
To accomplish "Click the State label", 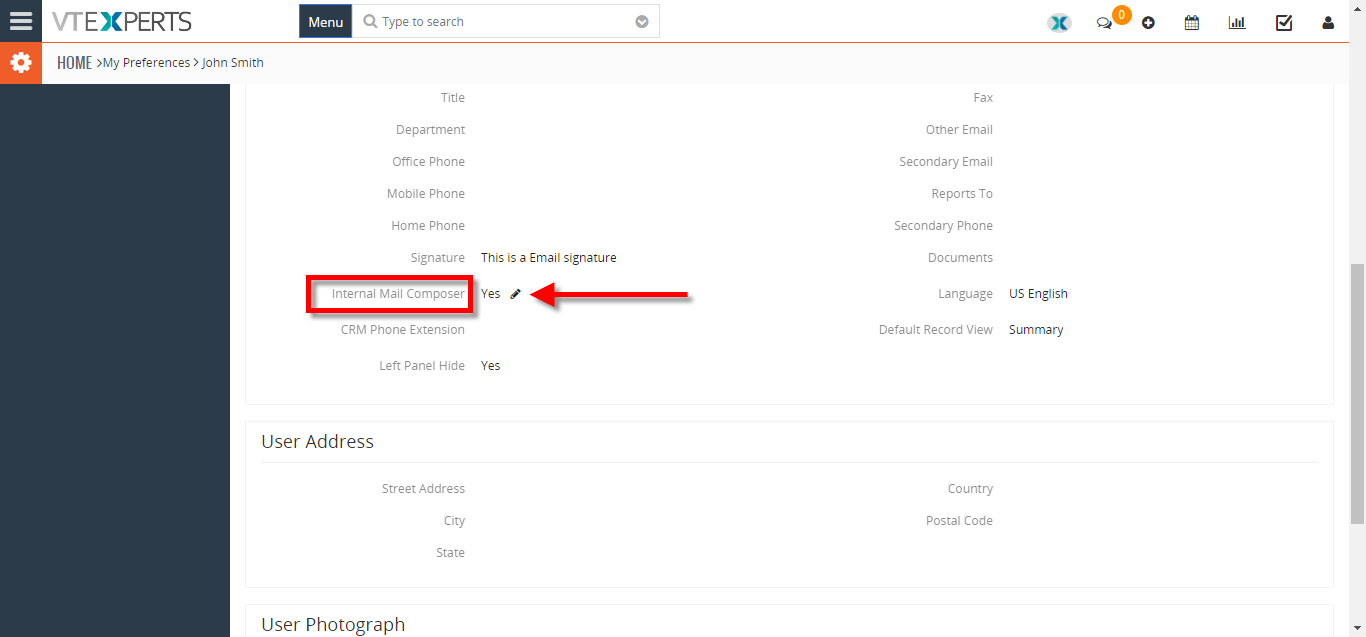I will click(x=450, y=553).
